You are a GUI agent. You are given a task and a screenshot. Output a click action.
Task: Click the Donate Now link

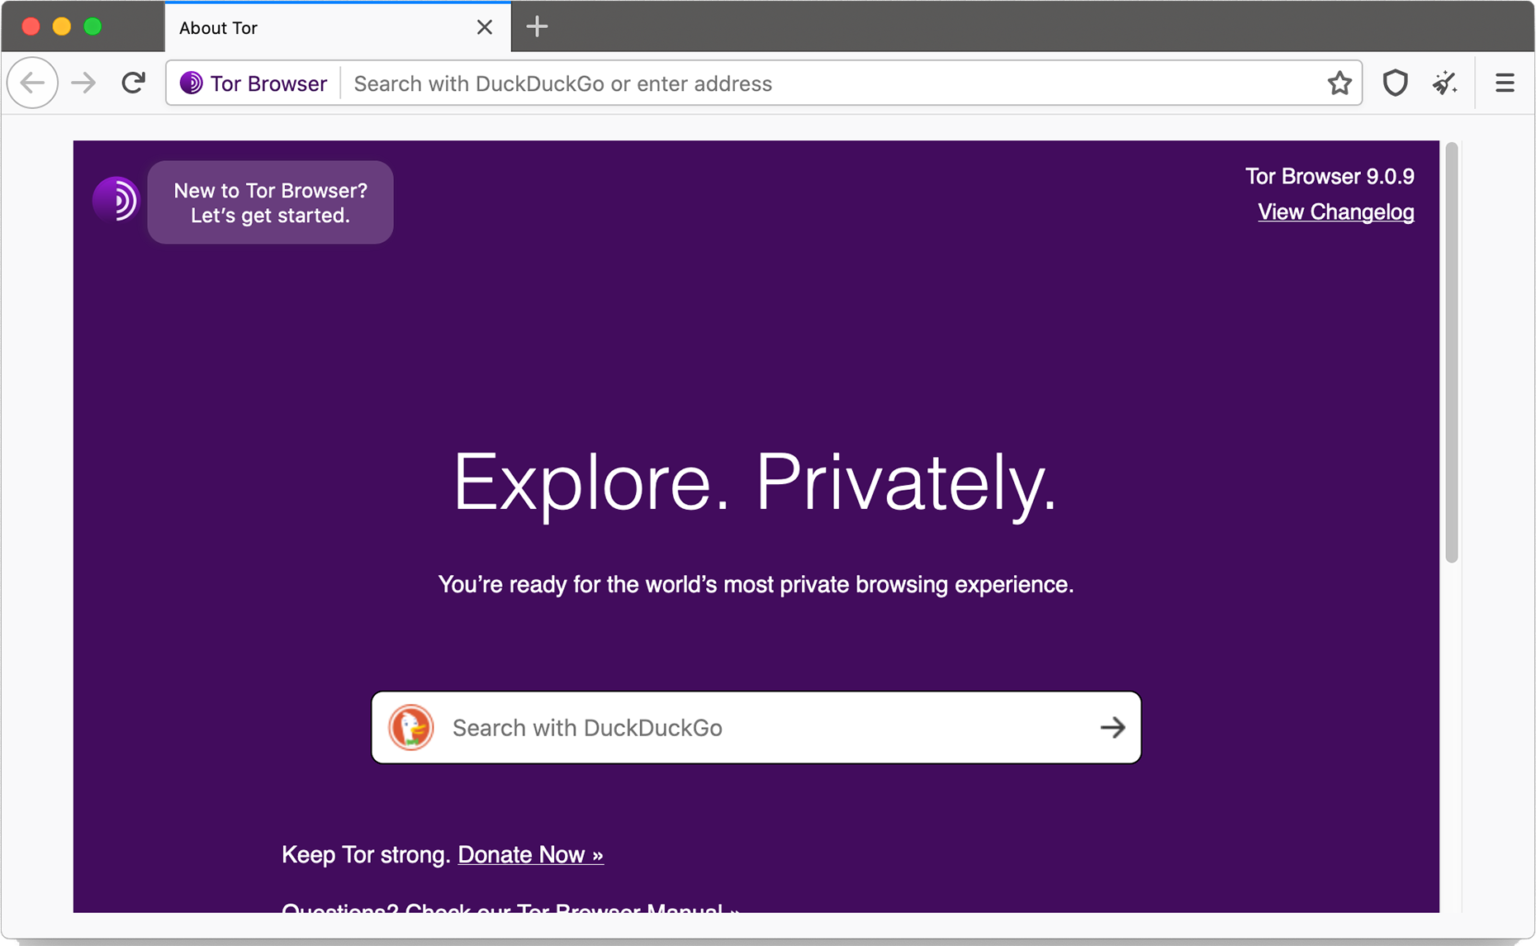coord(530,854)
